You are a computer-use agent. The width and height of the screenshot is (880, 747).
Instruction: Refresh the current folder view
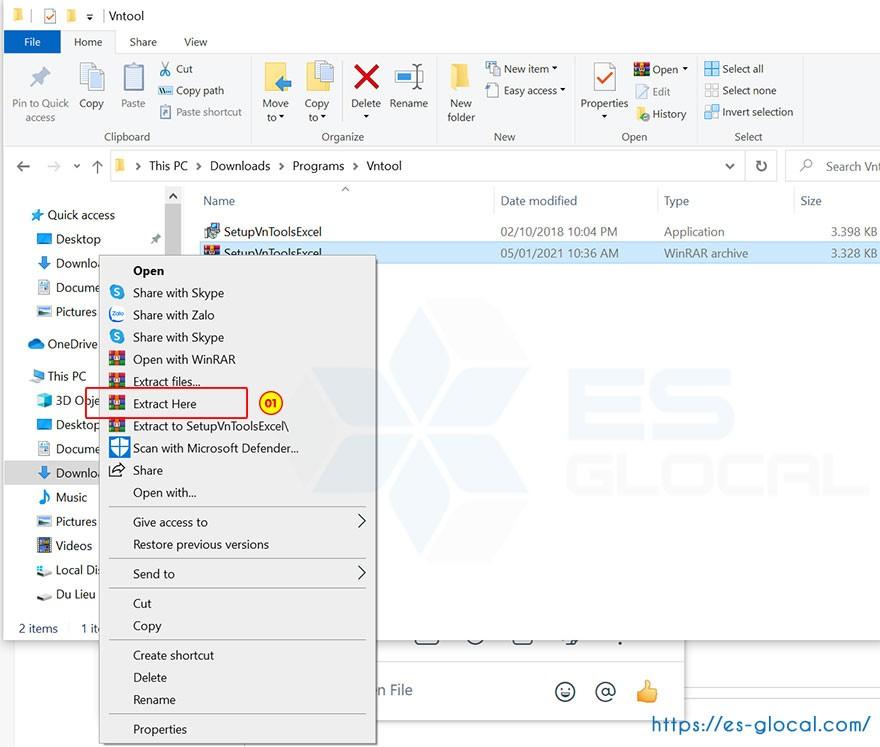tap(761, 166)
